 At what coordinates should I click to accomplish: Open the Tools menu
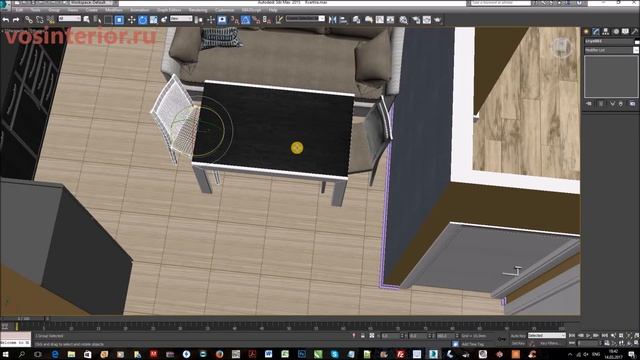(x=36, y=10)
